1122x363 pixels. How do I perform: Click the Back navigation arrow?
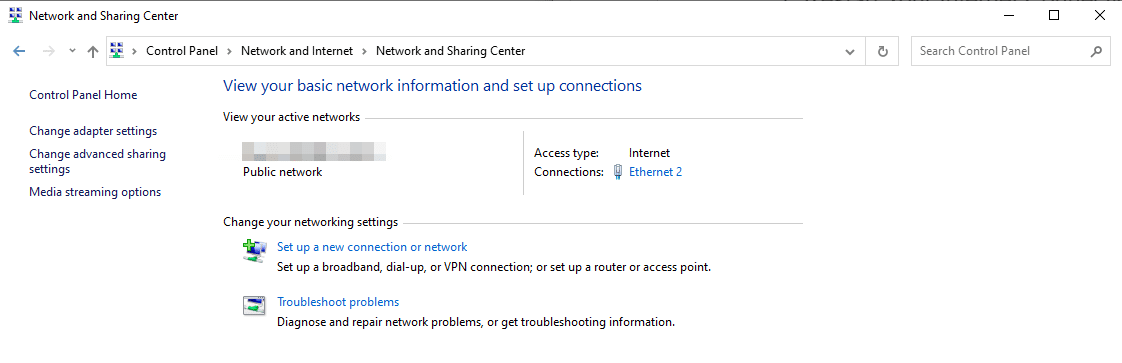(x=19, y=51)
